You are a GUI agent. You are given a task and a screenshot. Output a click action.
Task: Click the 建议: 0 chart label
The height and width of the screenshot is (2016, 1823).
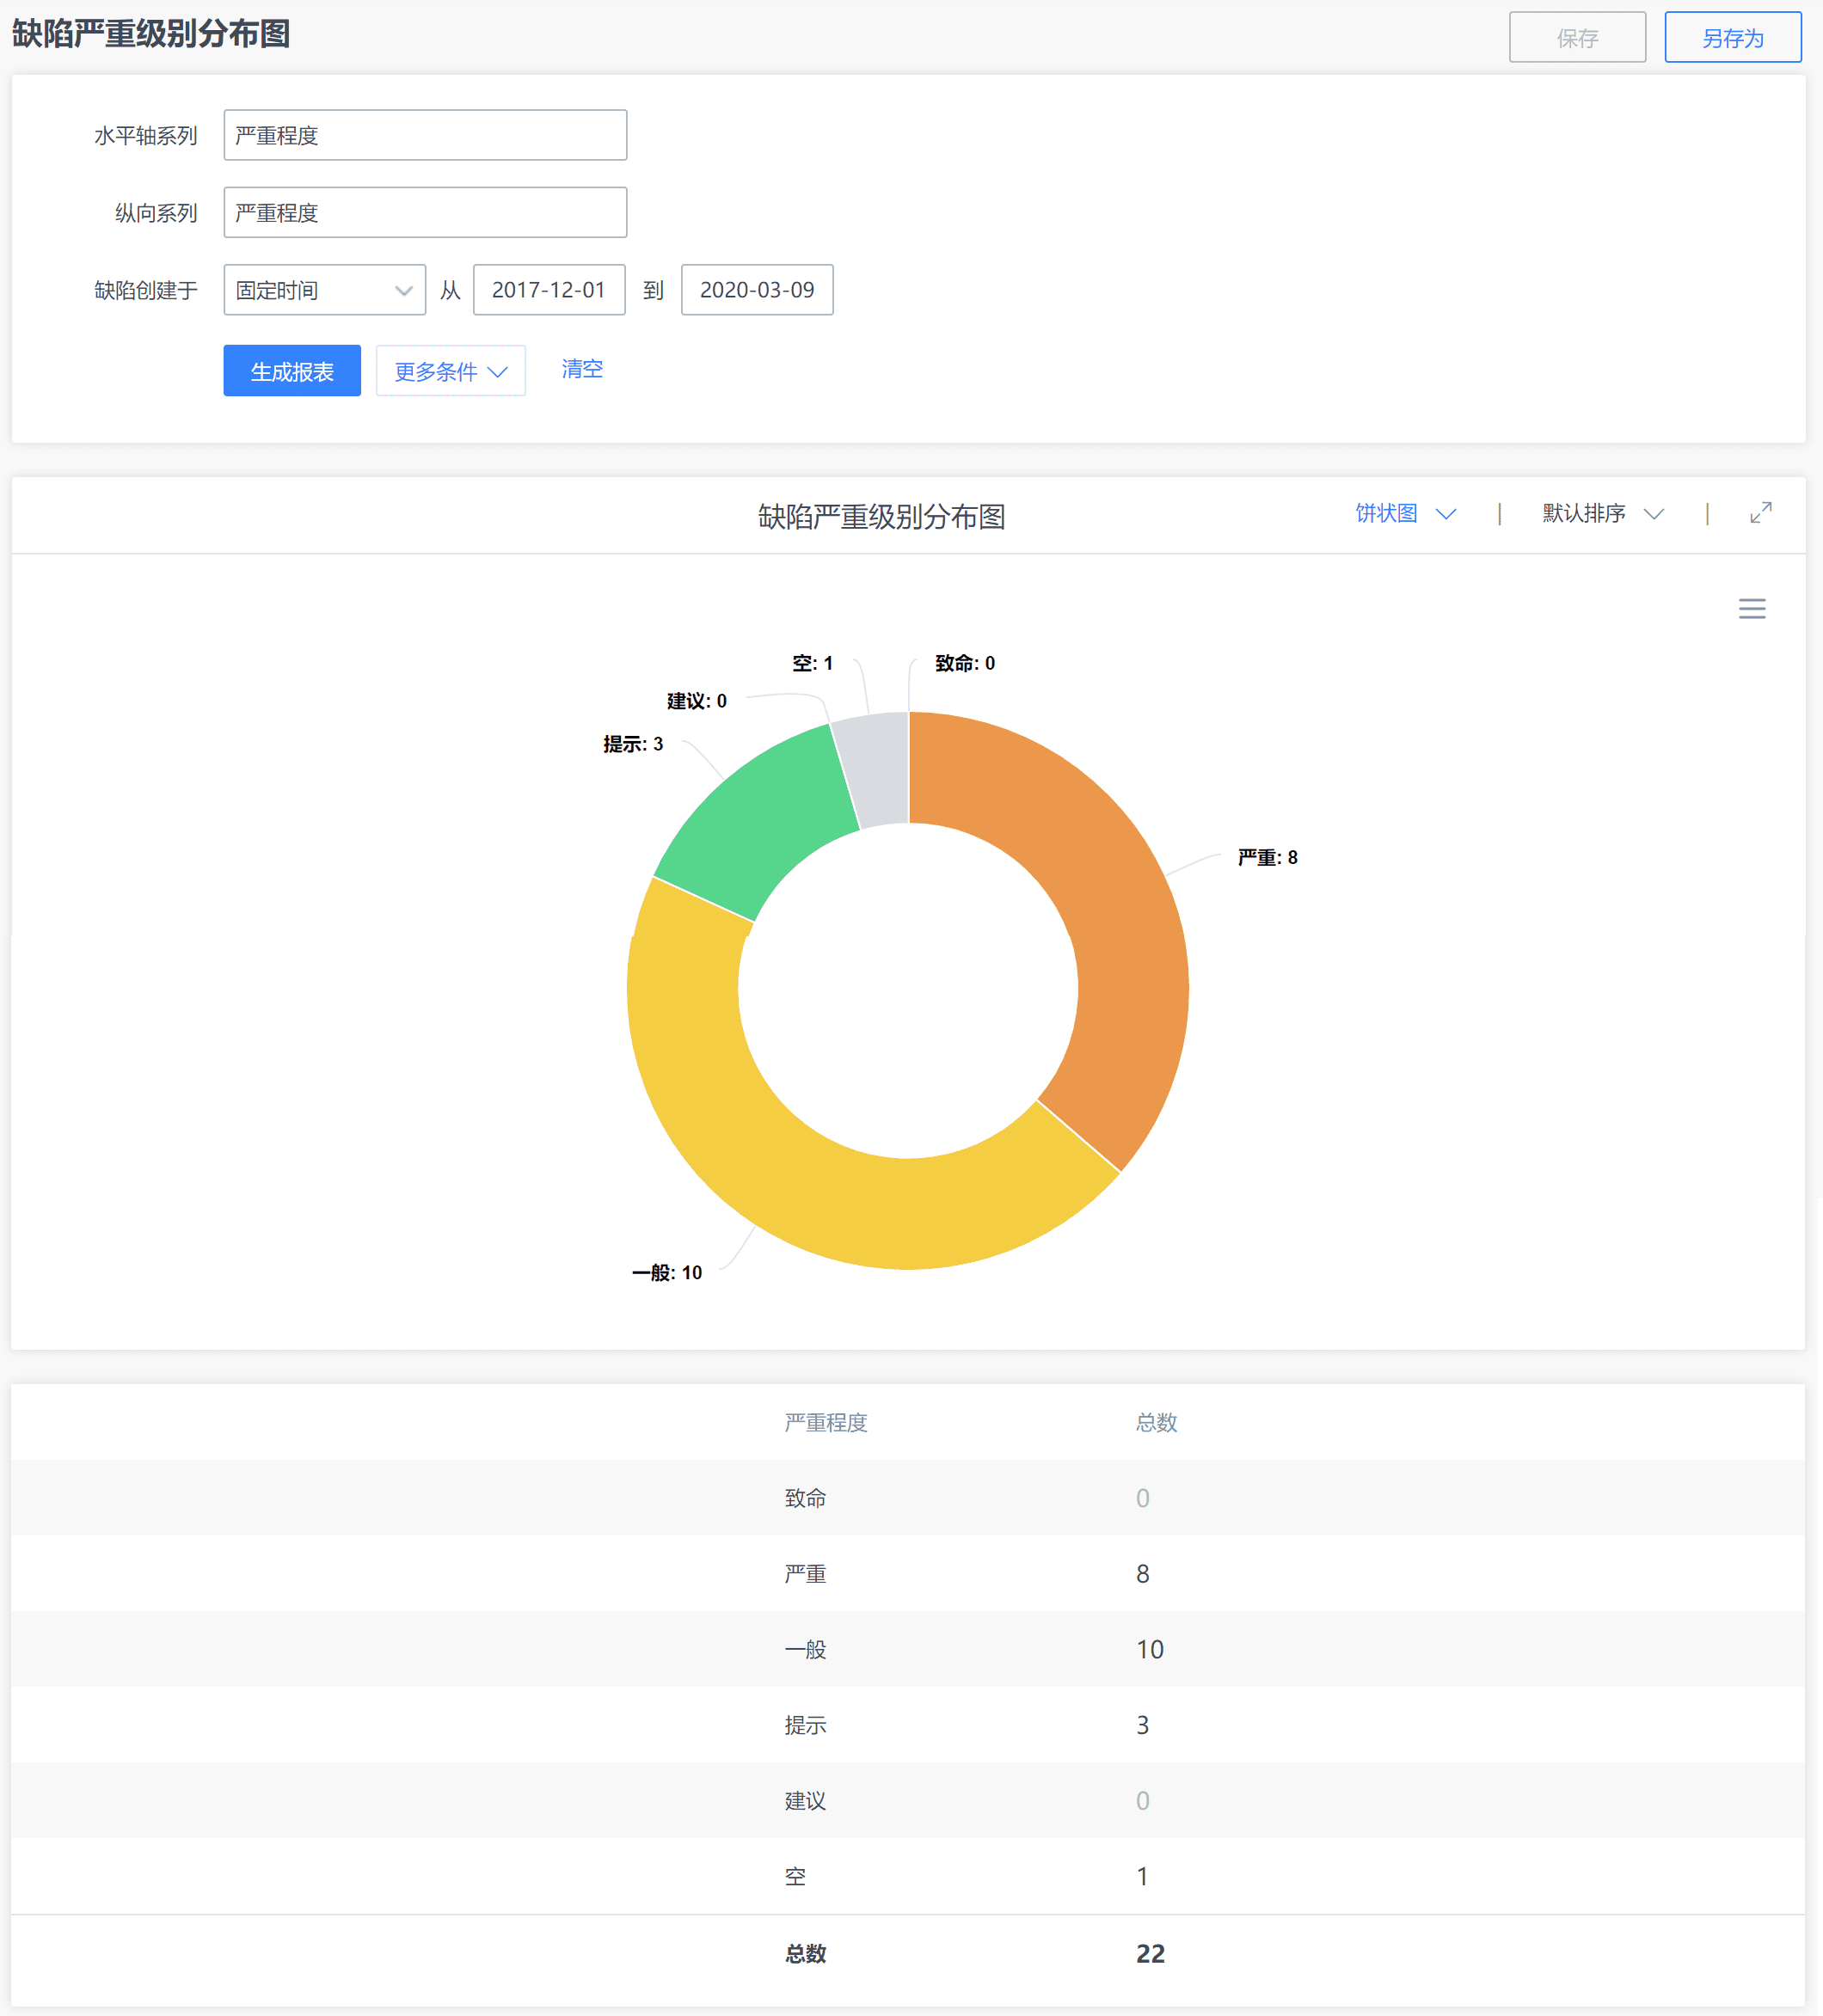[697, 701]
